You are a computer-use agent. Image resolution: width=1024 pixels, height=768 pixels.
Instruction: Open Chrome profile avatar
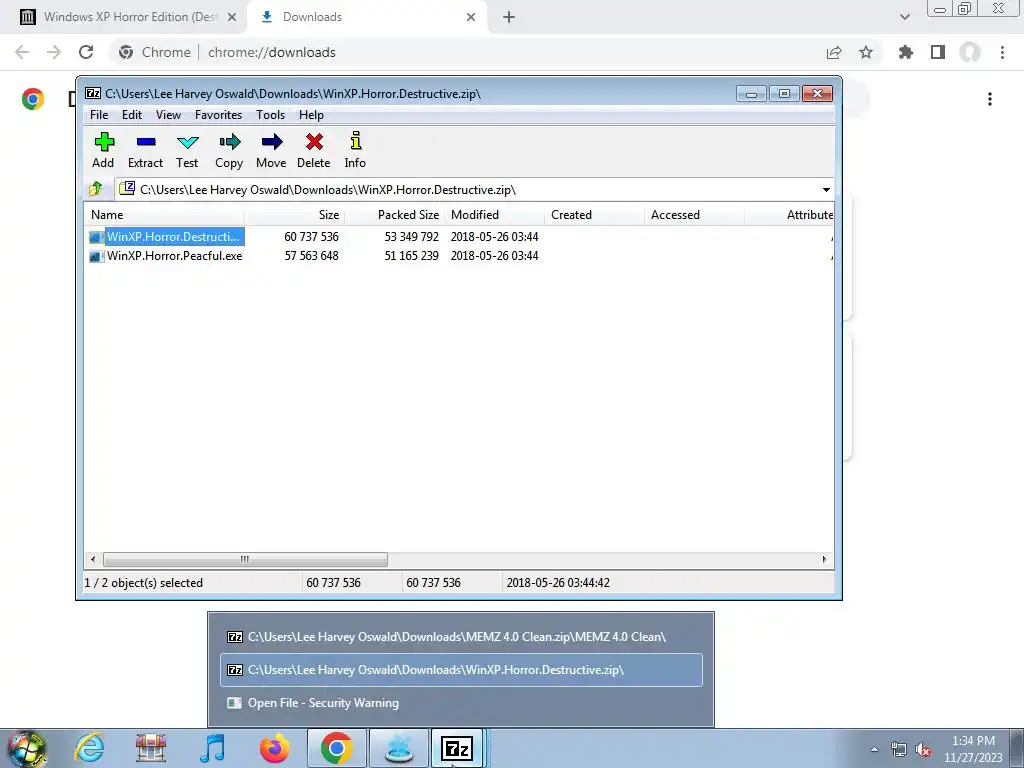tap(970, 52)
